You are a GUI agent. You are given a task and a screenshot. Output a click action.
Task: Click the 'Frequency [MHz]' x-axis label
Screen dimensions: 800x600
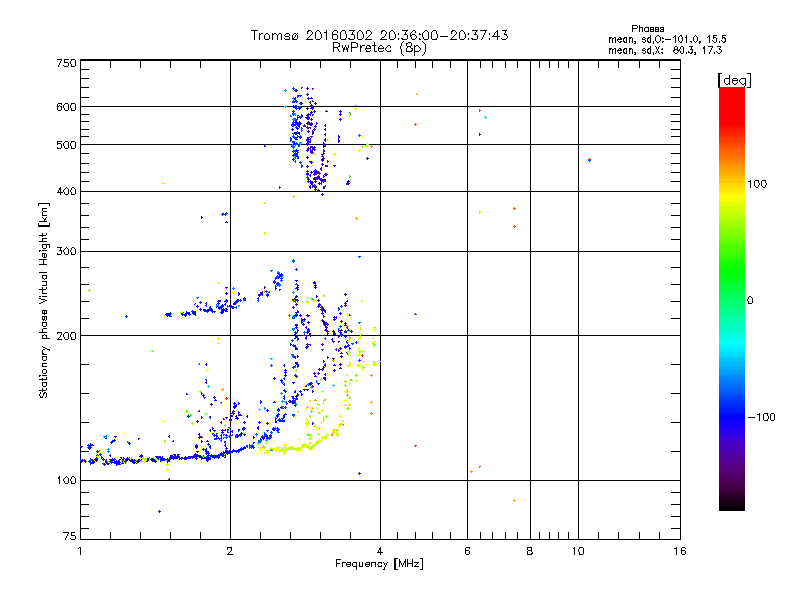pos(379,564)
